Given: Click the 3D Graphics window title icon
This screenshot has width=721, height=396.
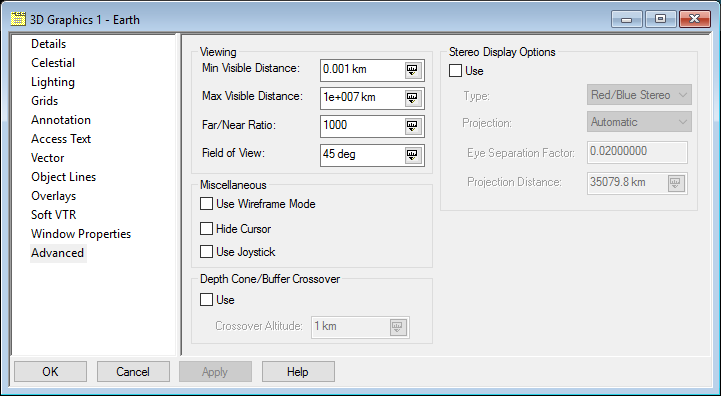Looking at the screenshot, I should (18, 19).
